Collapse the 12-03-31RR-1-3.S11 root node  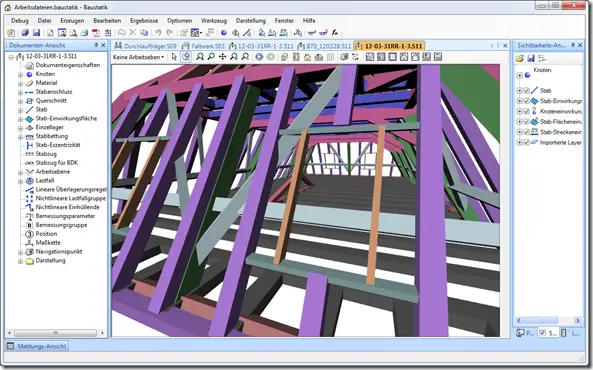click(11, 57)
